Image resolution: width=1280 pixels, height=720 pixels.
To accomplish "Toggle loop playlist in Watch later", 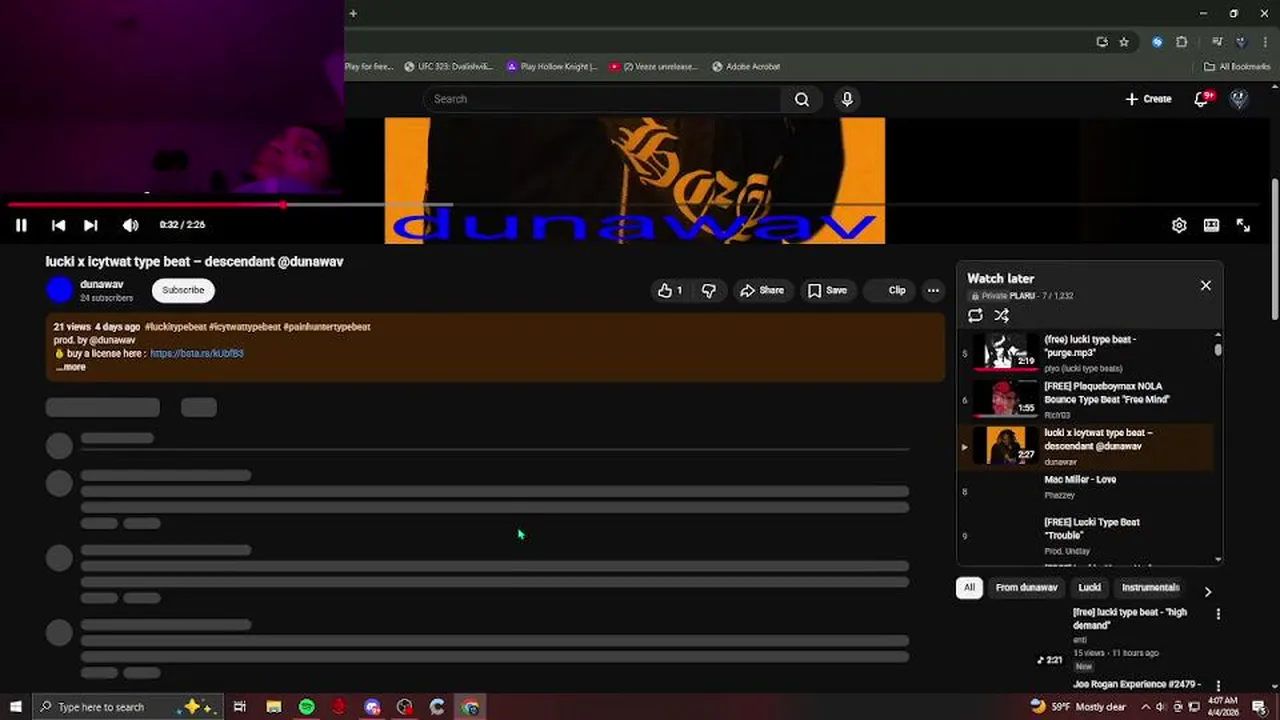I will (975, 315).
